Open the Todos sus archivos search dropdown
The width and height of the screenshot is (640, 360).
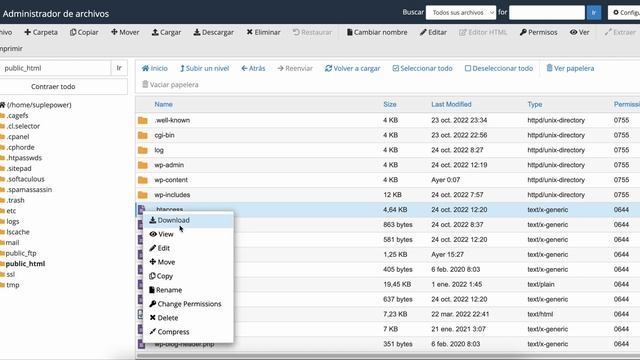tap(461, 13)
